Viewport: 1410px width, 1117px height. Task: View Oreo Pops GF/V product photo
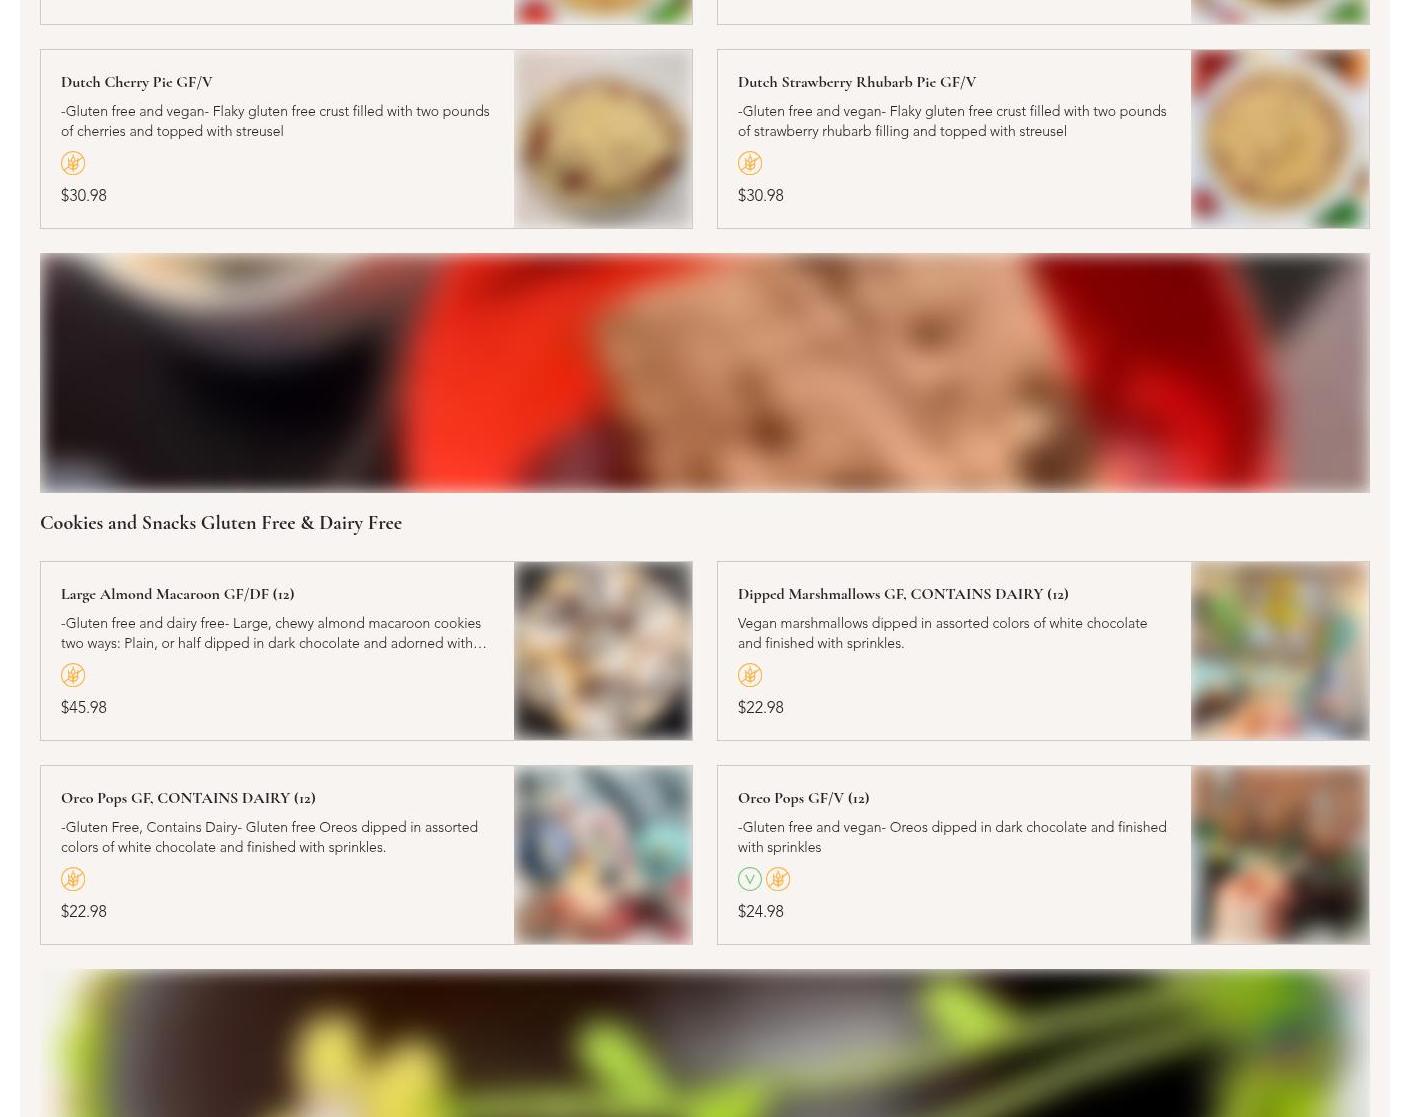pos(1280,855)
